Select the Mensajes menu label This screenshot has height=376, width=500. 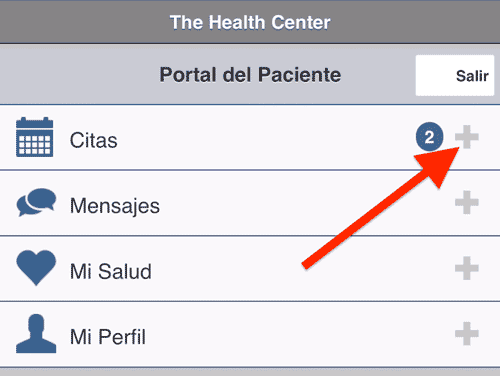click(x=115, y=206)
